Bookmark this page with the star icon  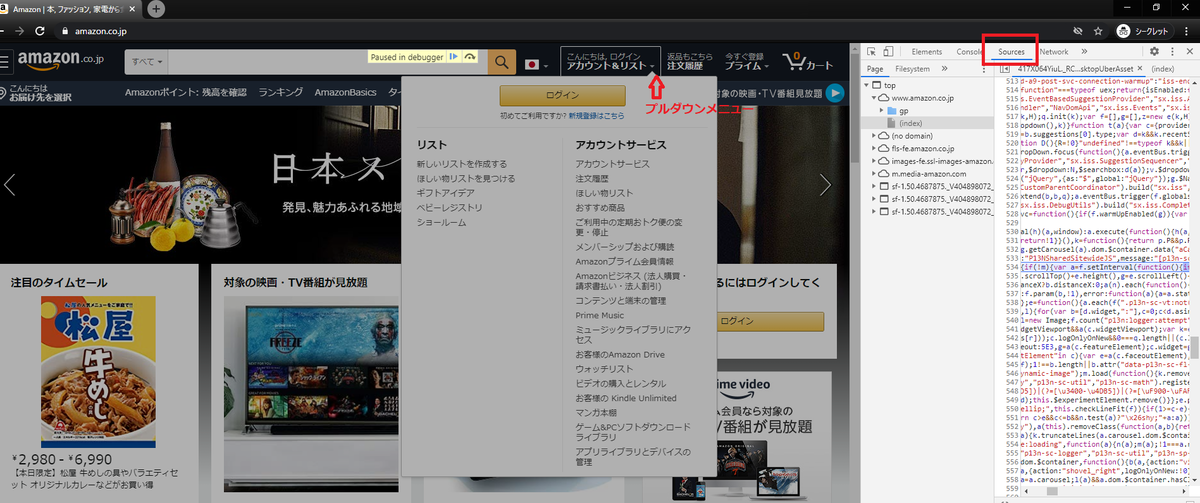(1098, 31)
